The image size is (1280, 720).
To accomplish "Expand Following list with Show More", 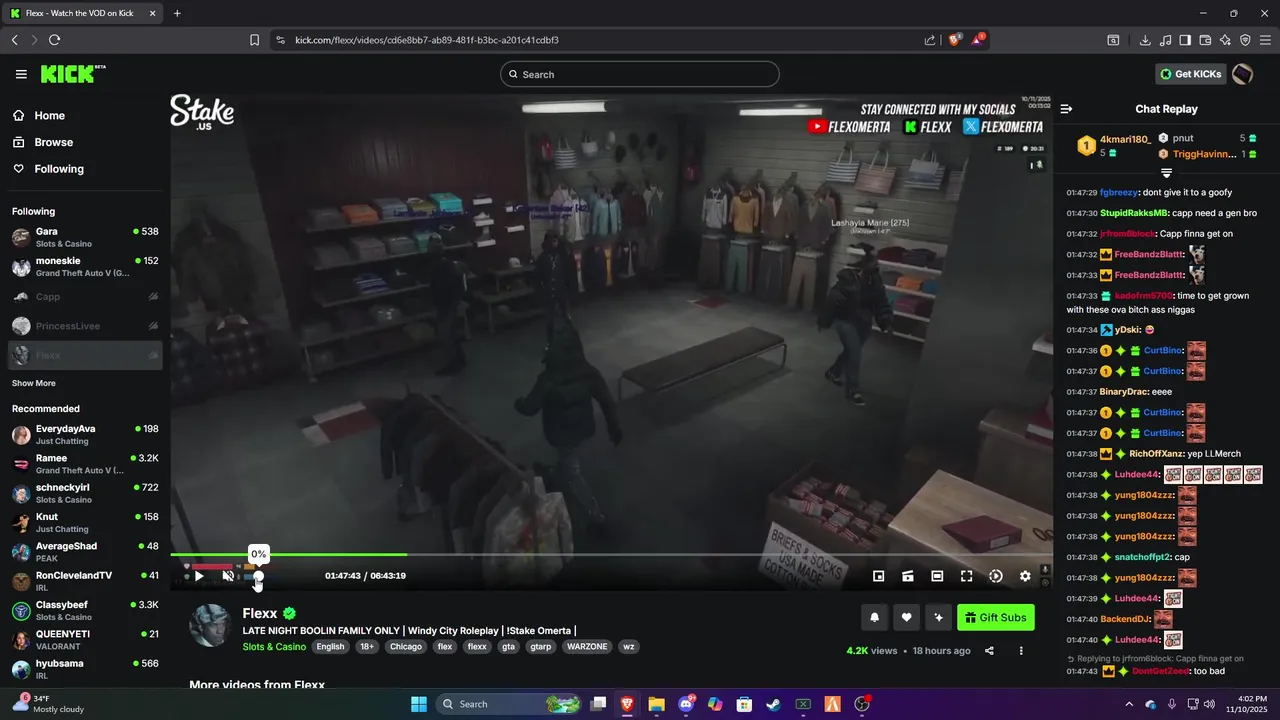I will (34, 383).
